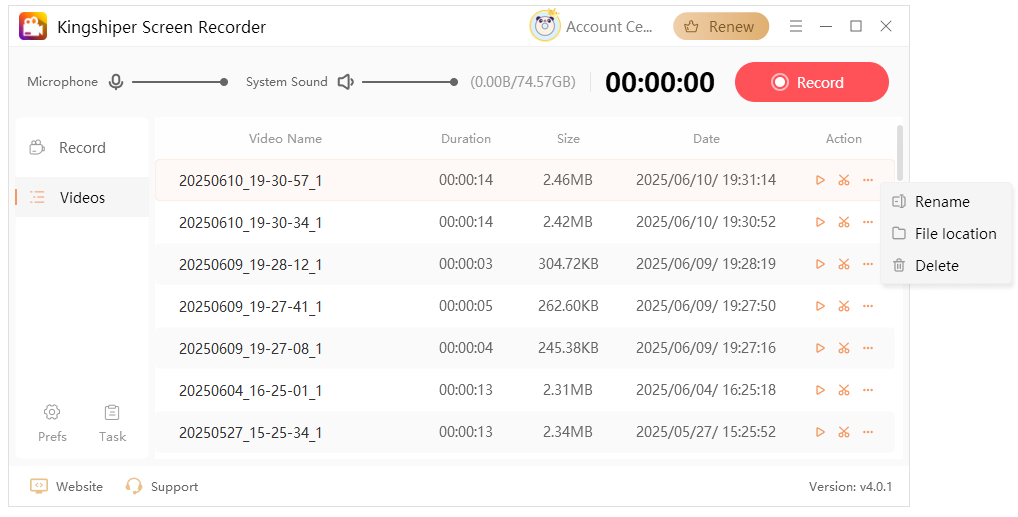Open three-dot menu for 20250609_19-27-08_1

(867, 348)
